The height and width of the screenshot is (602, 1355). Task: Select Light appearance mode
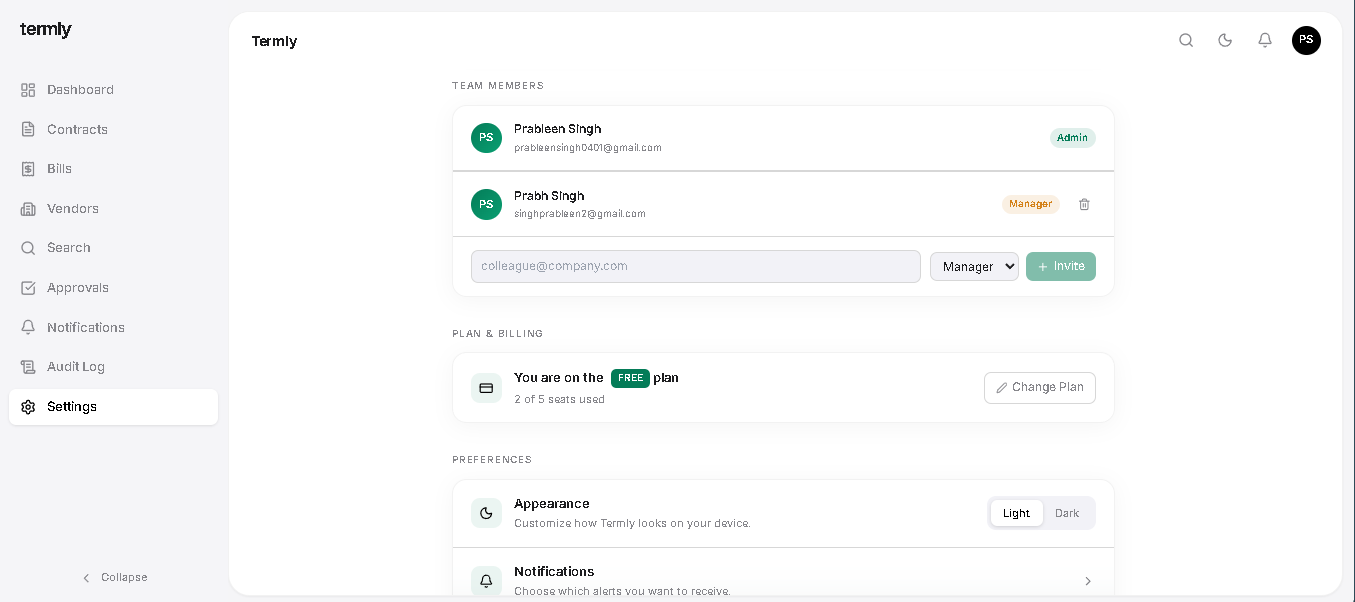1016,513
